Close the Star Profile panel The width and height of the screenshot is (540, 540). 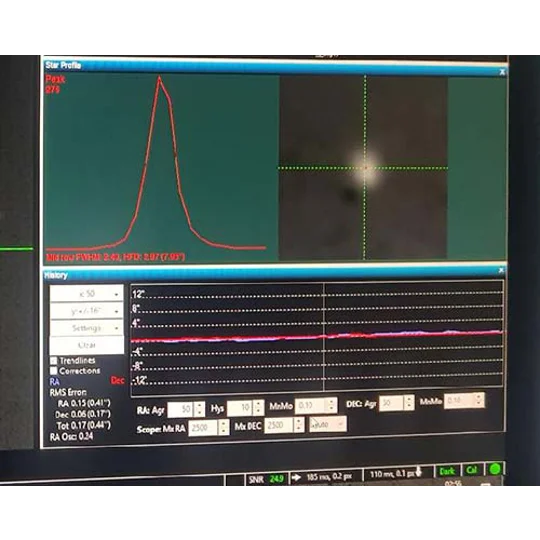(502, 72)
